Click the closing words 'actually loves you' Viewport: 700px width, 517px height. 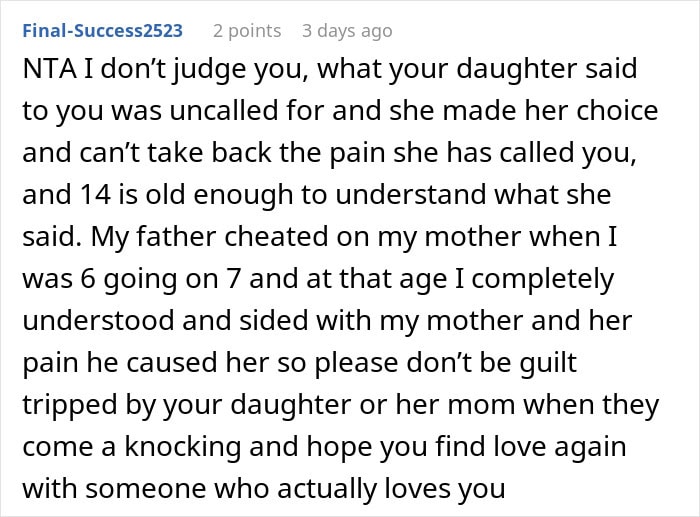tap(391, 489)
